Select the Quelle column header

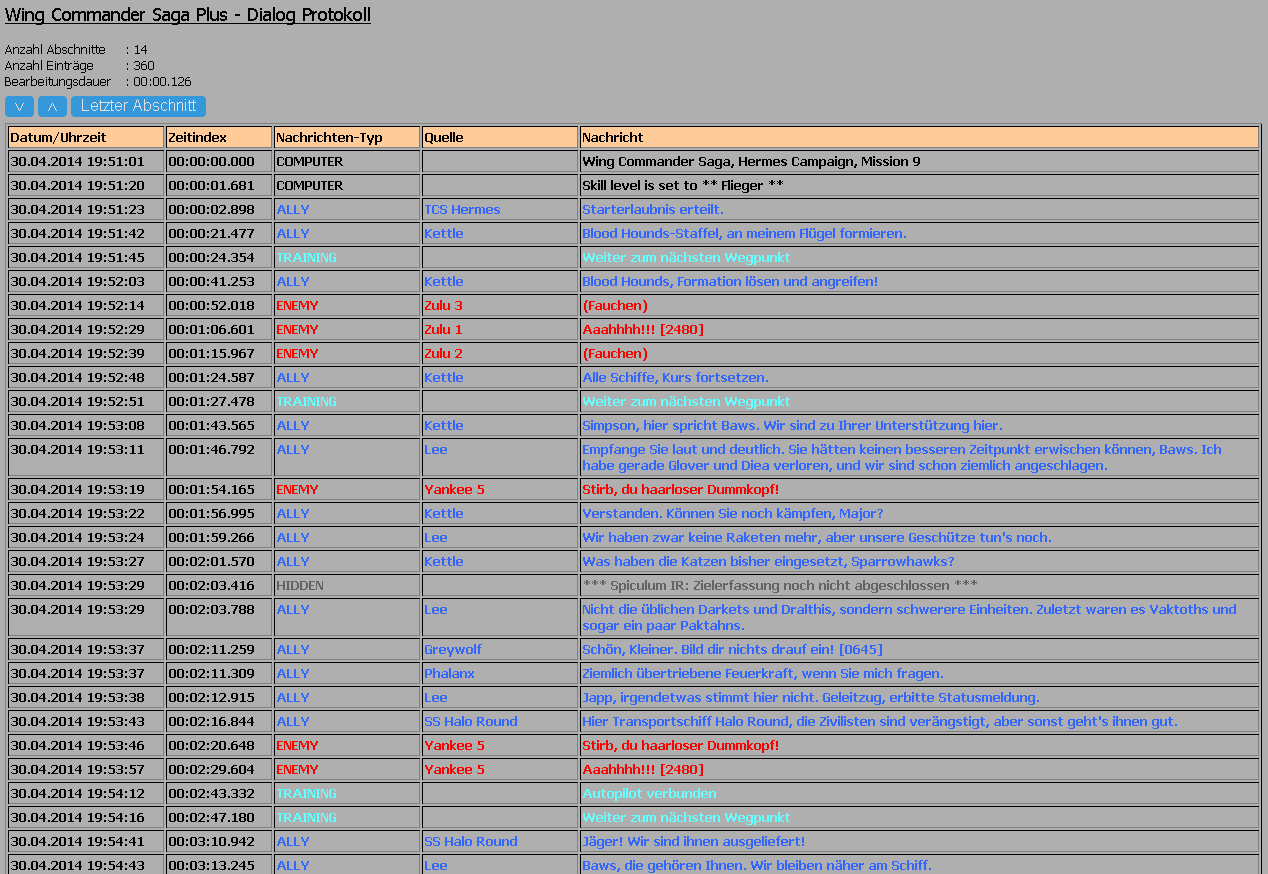click(x=500, y=137)
